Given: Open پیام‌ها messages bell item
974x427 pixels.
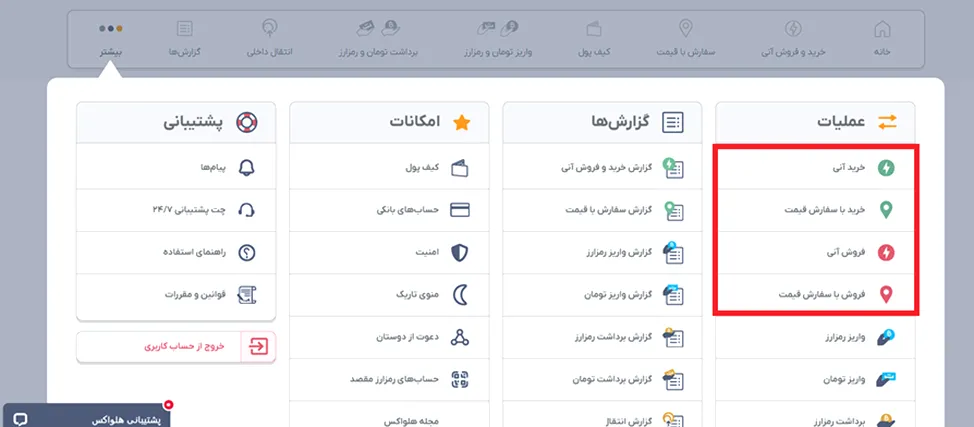Looking at the screenshot, I should pyautogui.click(x=176, y=168).
